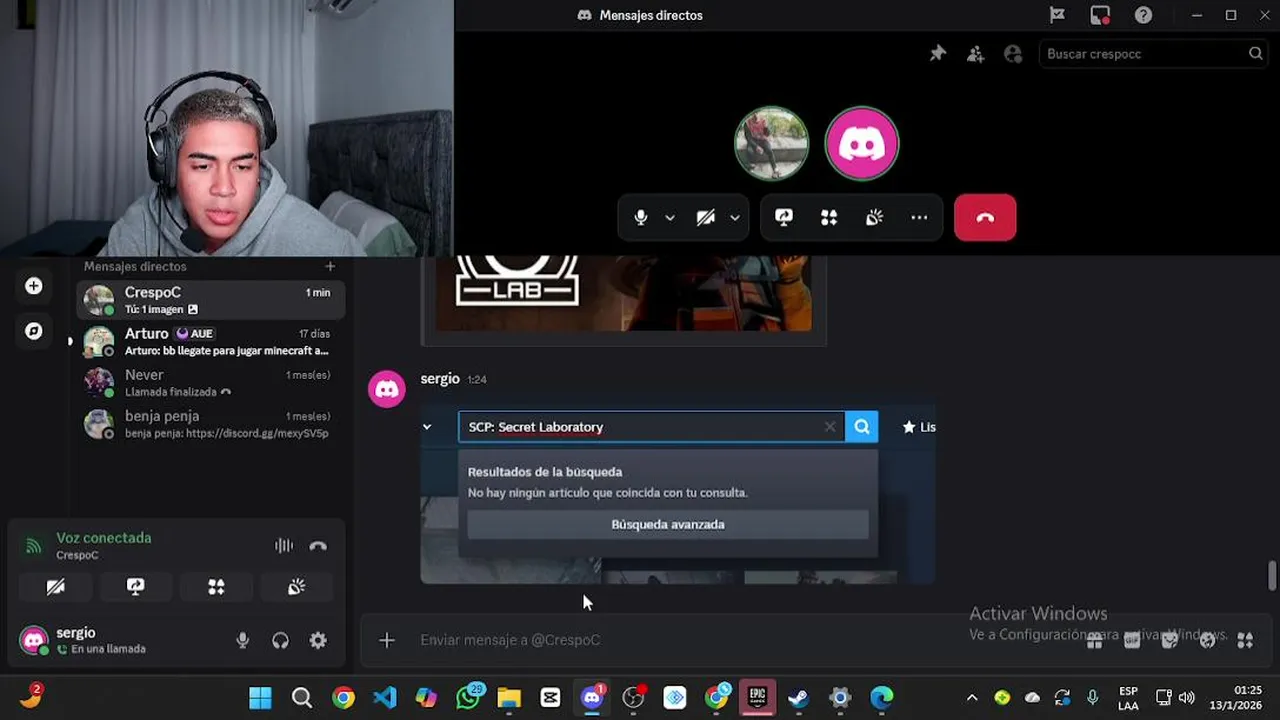
Task: Open volume control in system tray
Action: coord(1187,698)
